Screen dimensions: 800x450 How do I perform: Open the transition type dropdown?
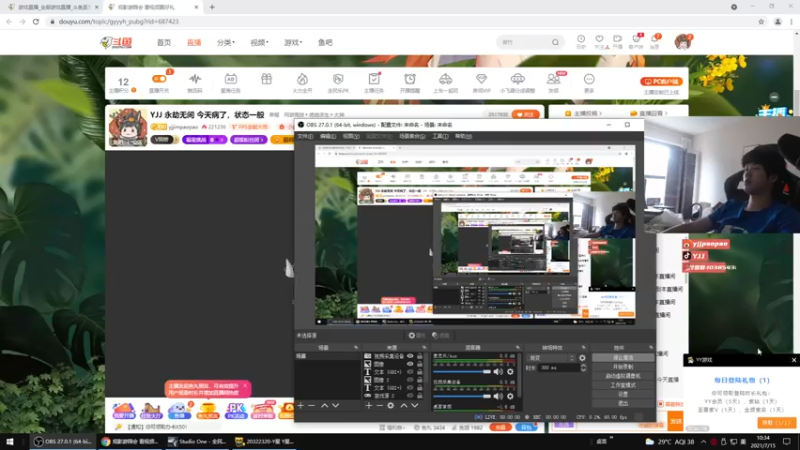(551, 358)
